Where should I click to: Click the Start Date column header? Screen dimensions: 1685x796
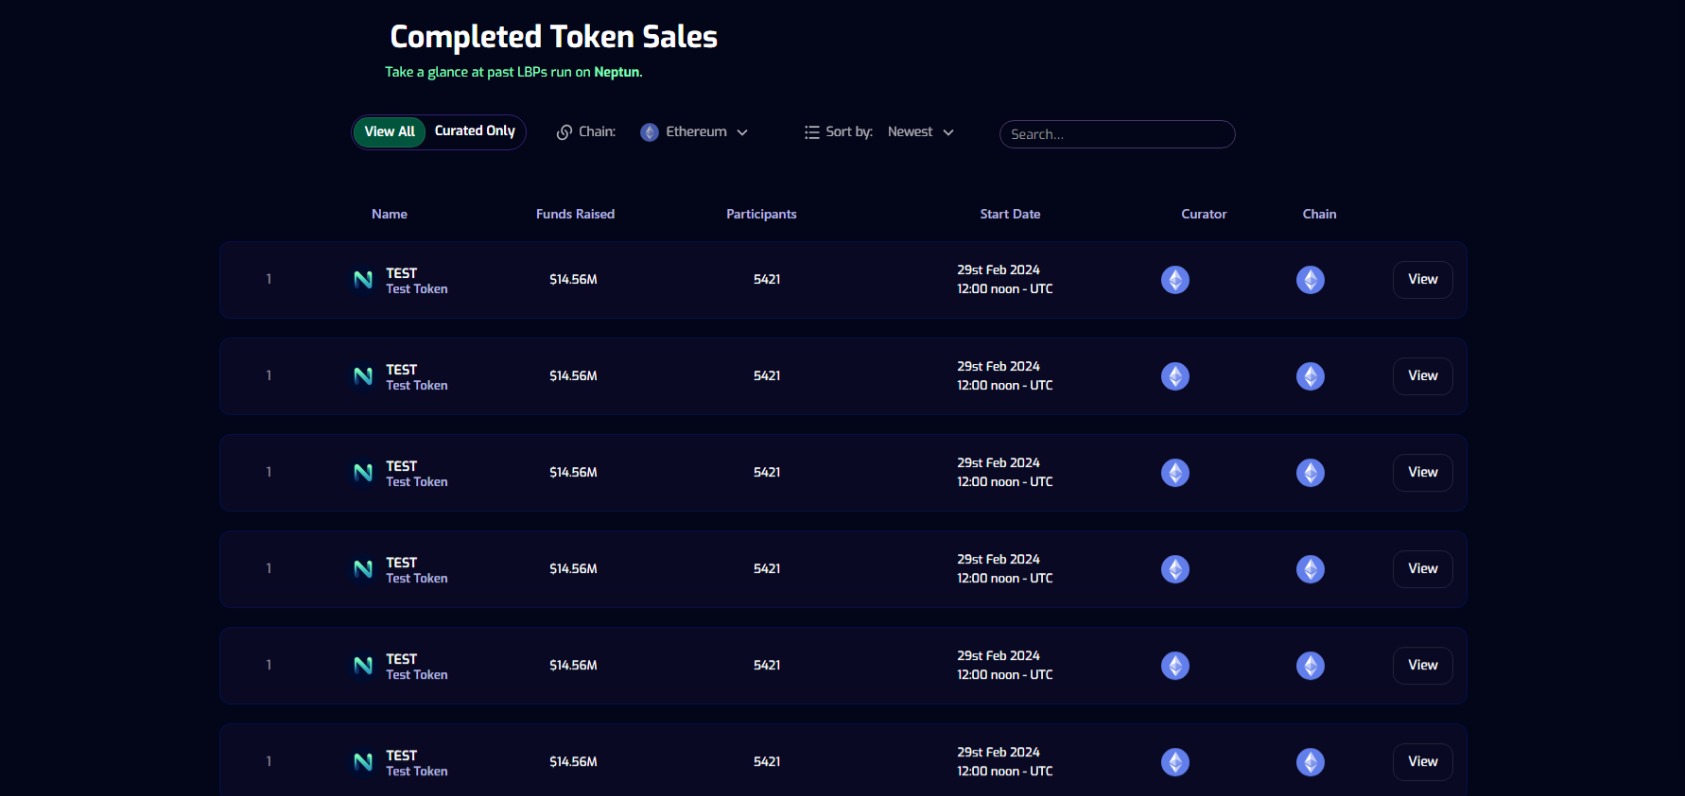pos(1010,214)
